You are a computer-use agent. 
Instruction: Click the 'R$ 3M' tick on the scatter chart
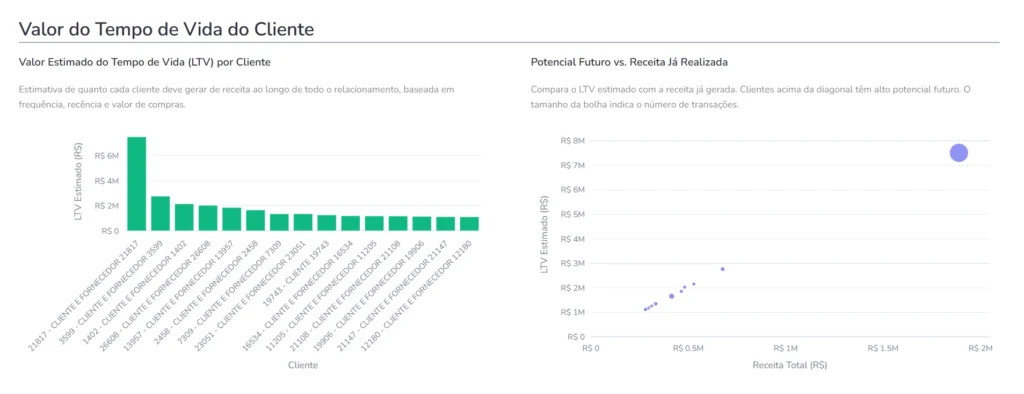click(573, 263)
